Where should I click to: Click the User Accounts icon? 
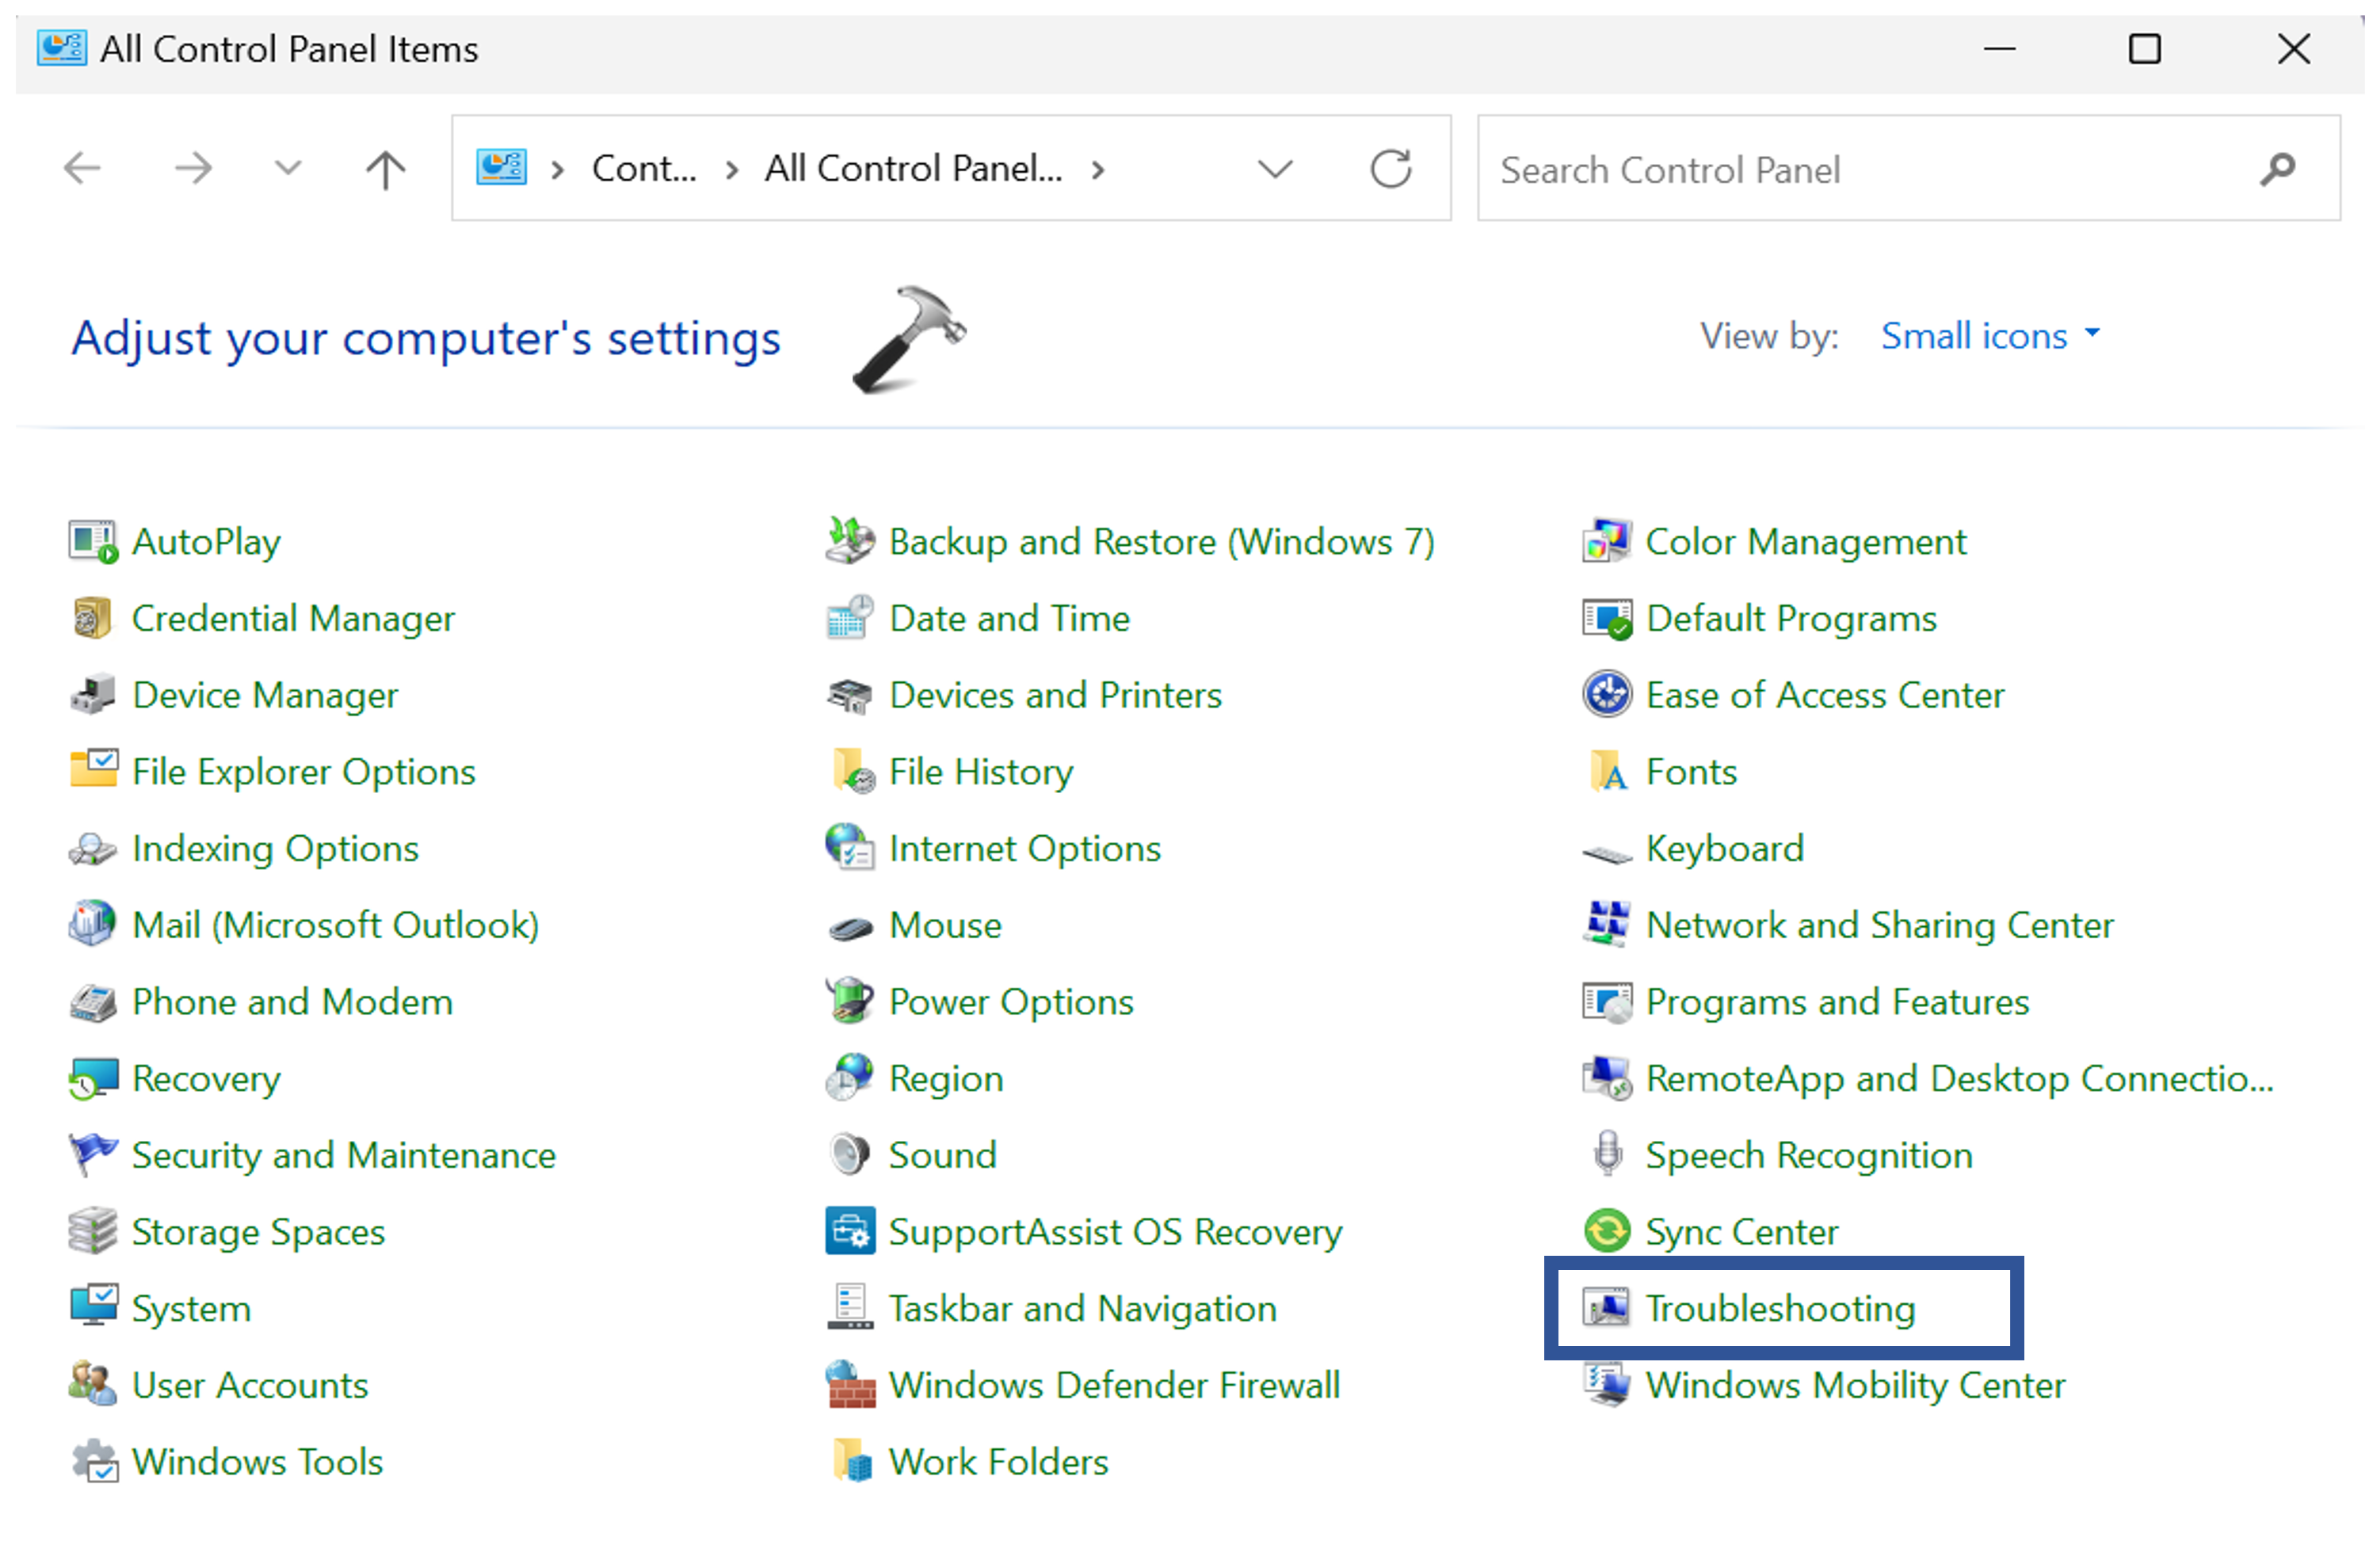pos(93,1385)
